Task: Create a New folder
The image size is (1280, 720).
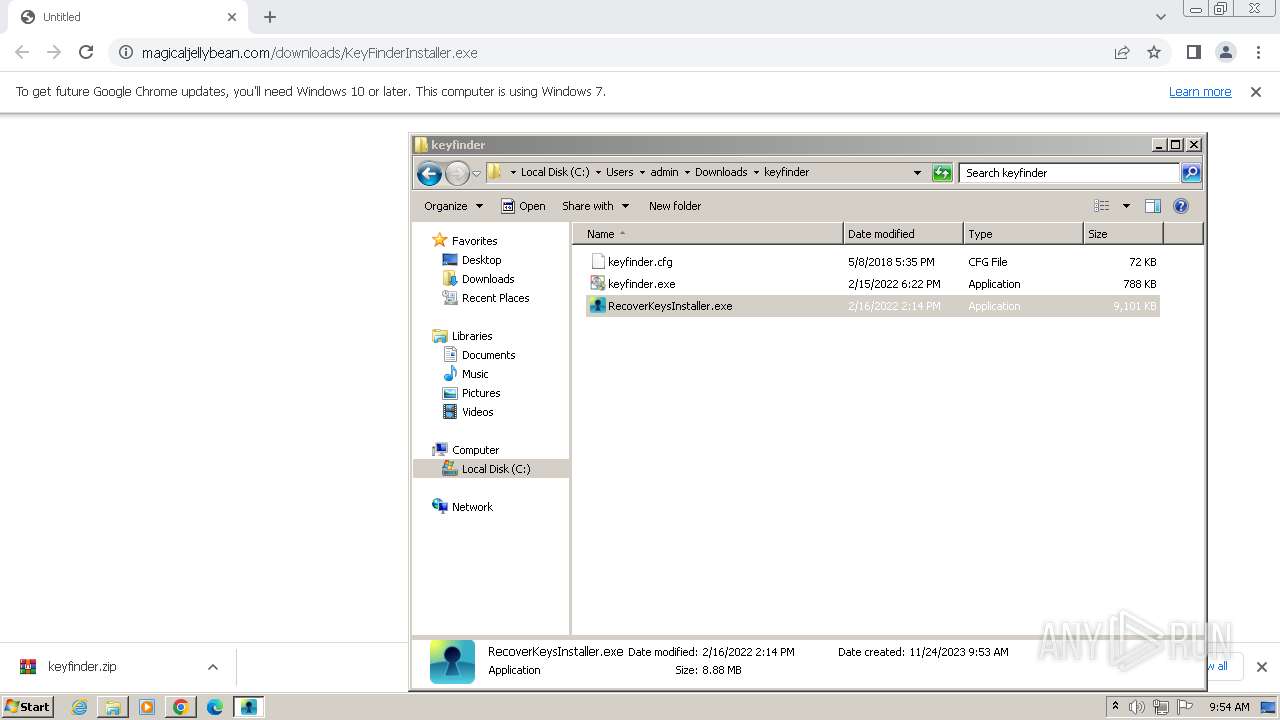Action: [675, 206]
